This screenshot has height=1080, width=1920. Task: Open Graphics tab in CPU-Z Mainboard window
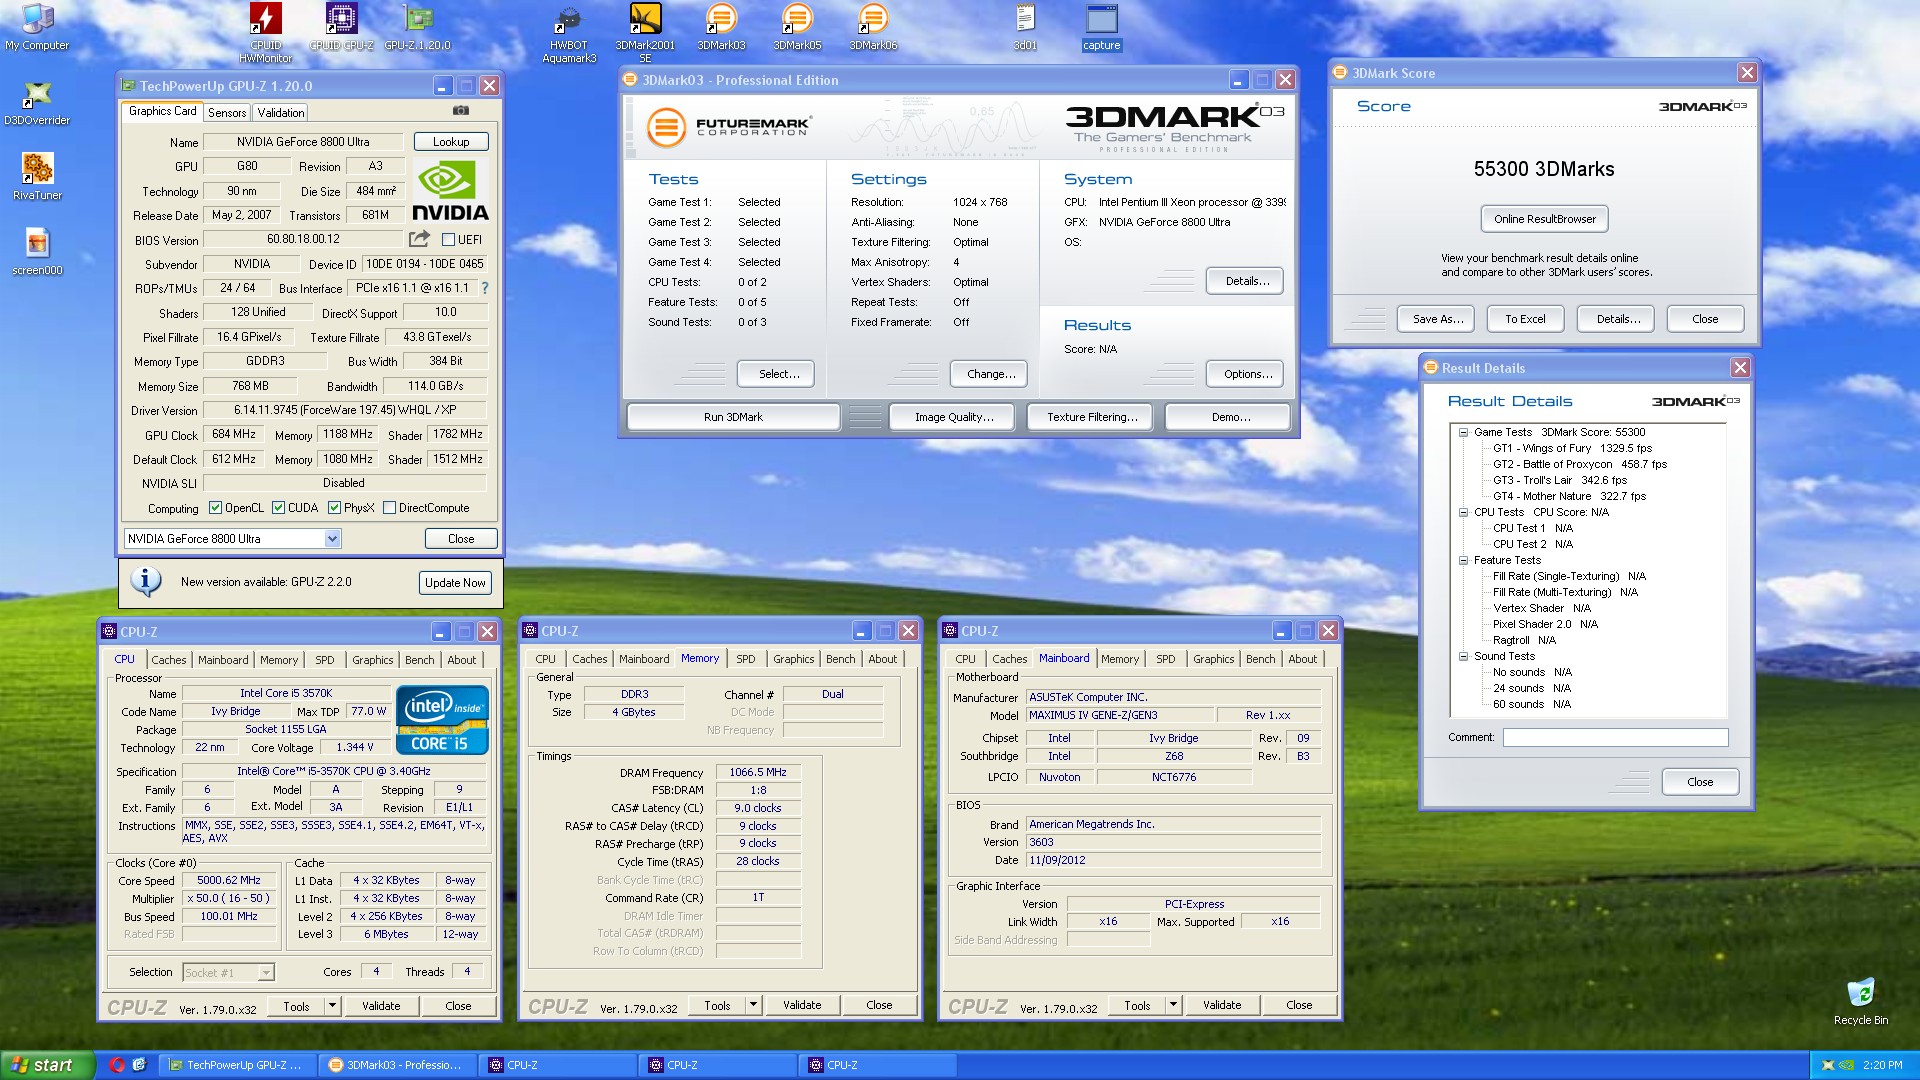(1213, 659)
